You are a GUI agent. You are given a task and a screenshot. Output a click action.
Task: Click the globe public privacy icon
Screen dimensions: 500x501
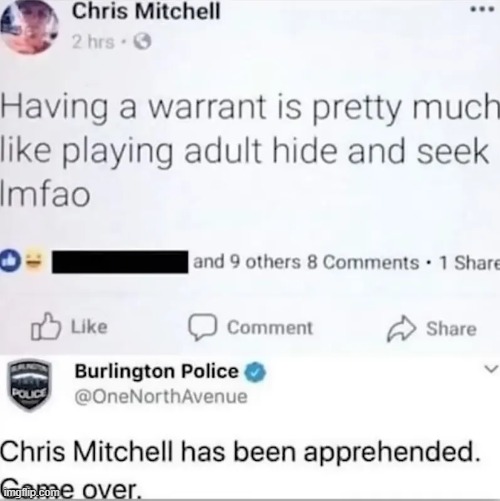(142, 42)
